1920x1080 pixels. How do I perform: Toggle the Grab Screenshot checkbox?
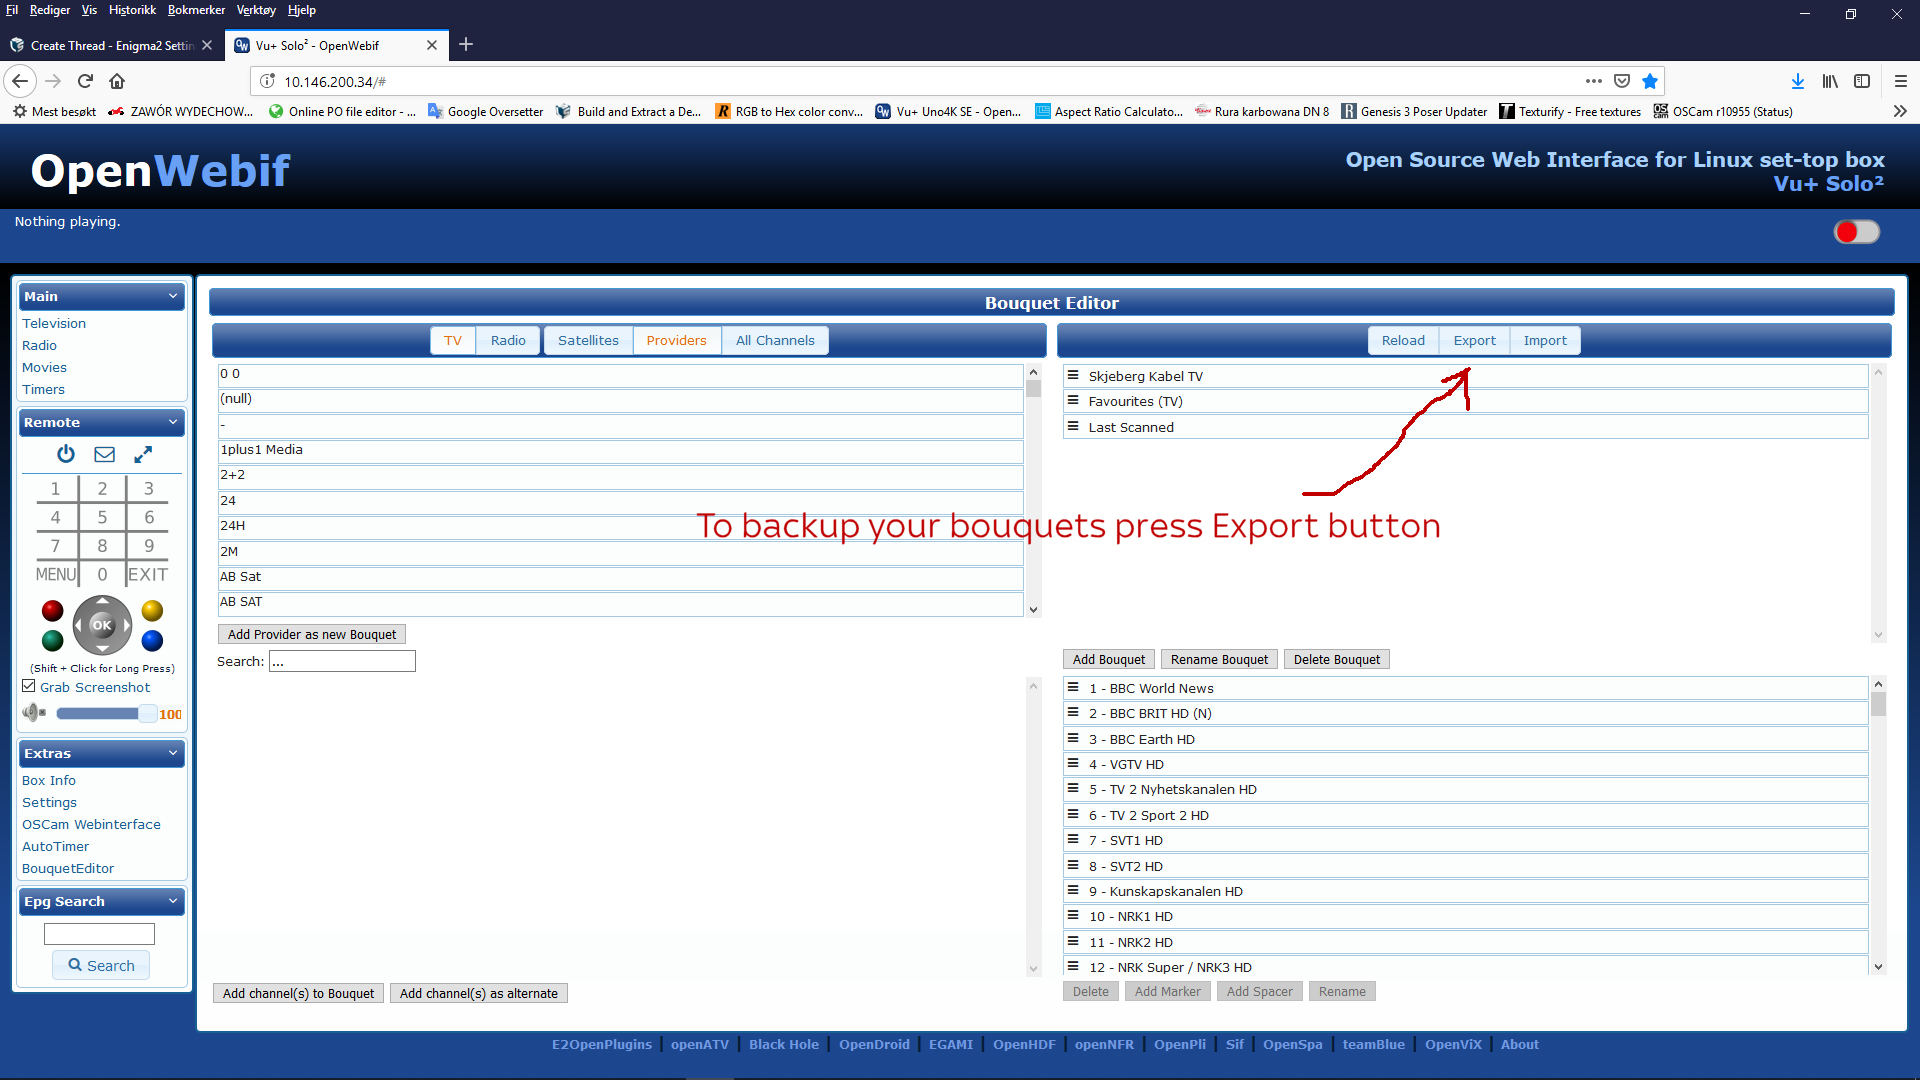click(29, 685)
